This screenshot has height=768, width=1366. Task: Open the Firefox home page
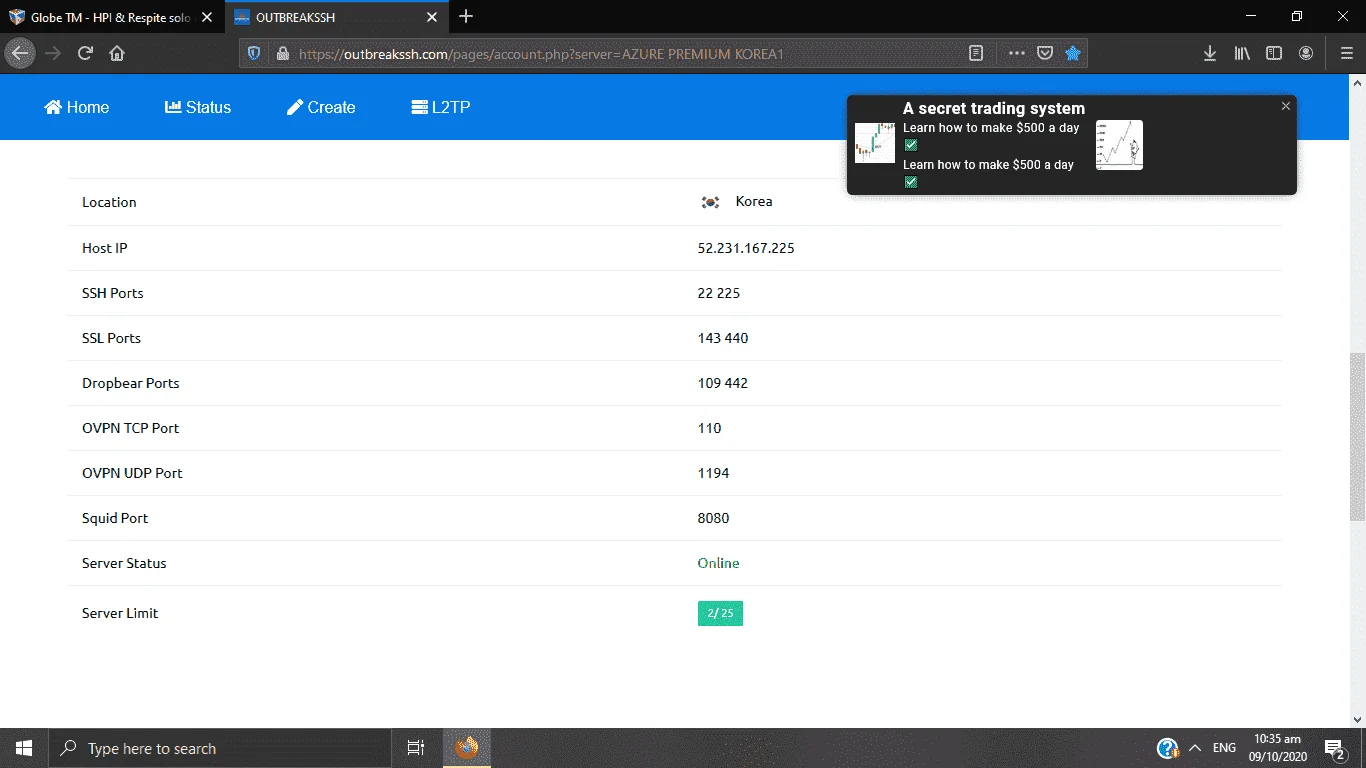pyautogui.click(x=117, y=53)
